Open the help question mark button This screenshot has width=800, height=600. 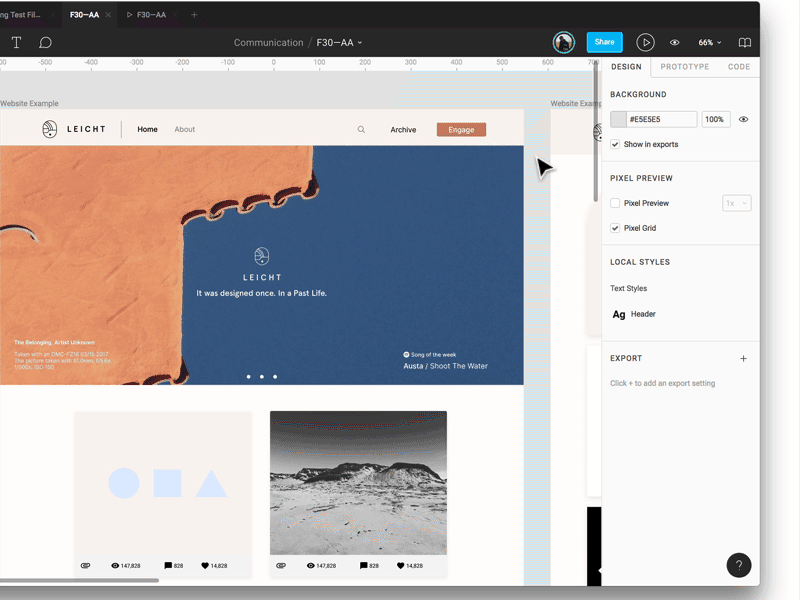pos(739,565)
